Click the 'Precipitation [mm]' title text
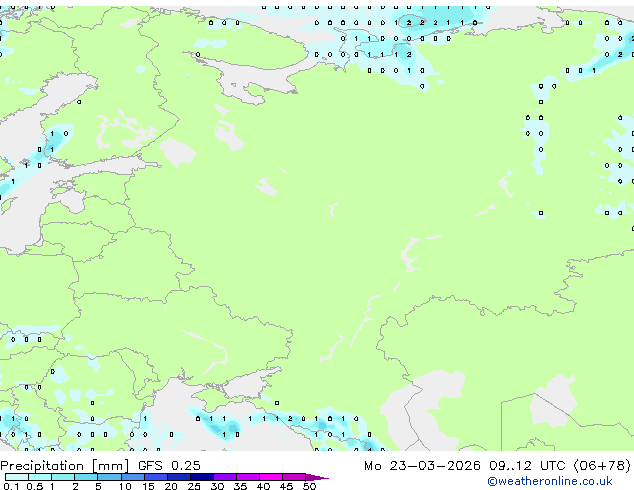The image size is (634, 490). click(x=65, y=466)
